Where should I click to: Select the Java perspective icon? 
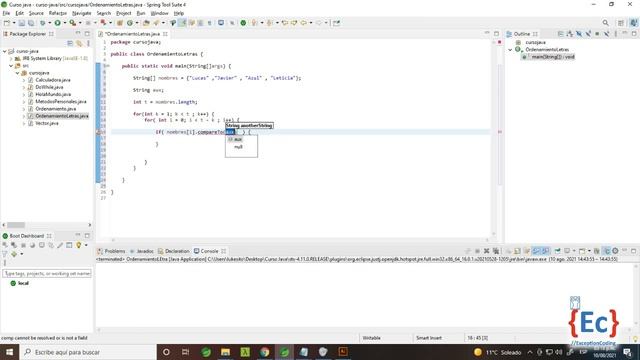pos(633,23)
